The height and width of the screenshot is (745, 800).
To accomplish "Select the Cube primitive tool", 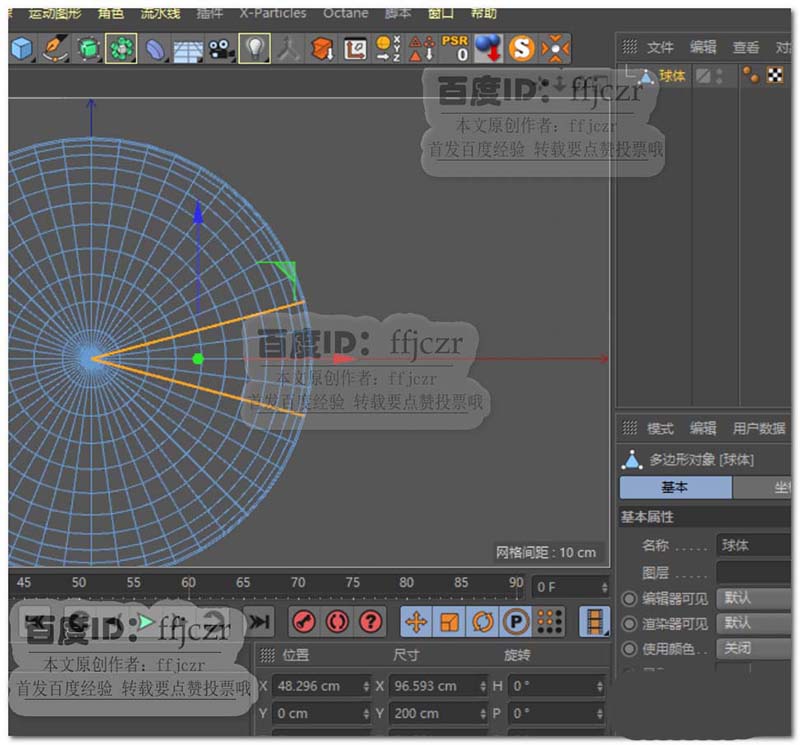I will point(22,49).
